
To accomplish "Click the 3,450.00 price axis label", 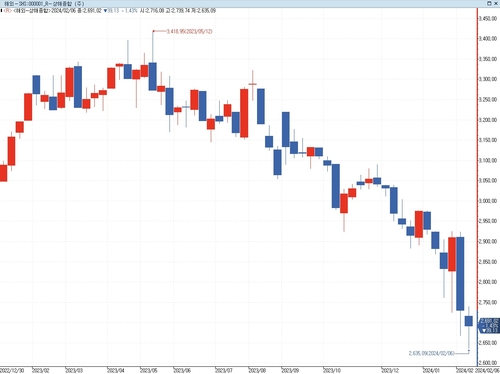I will (x=488, y=19).
